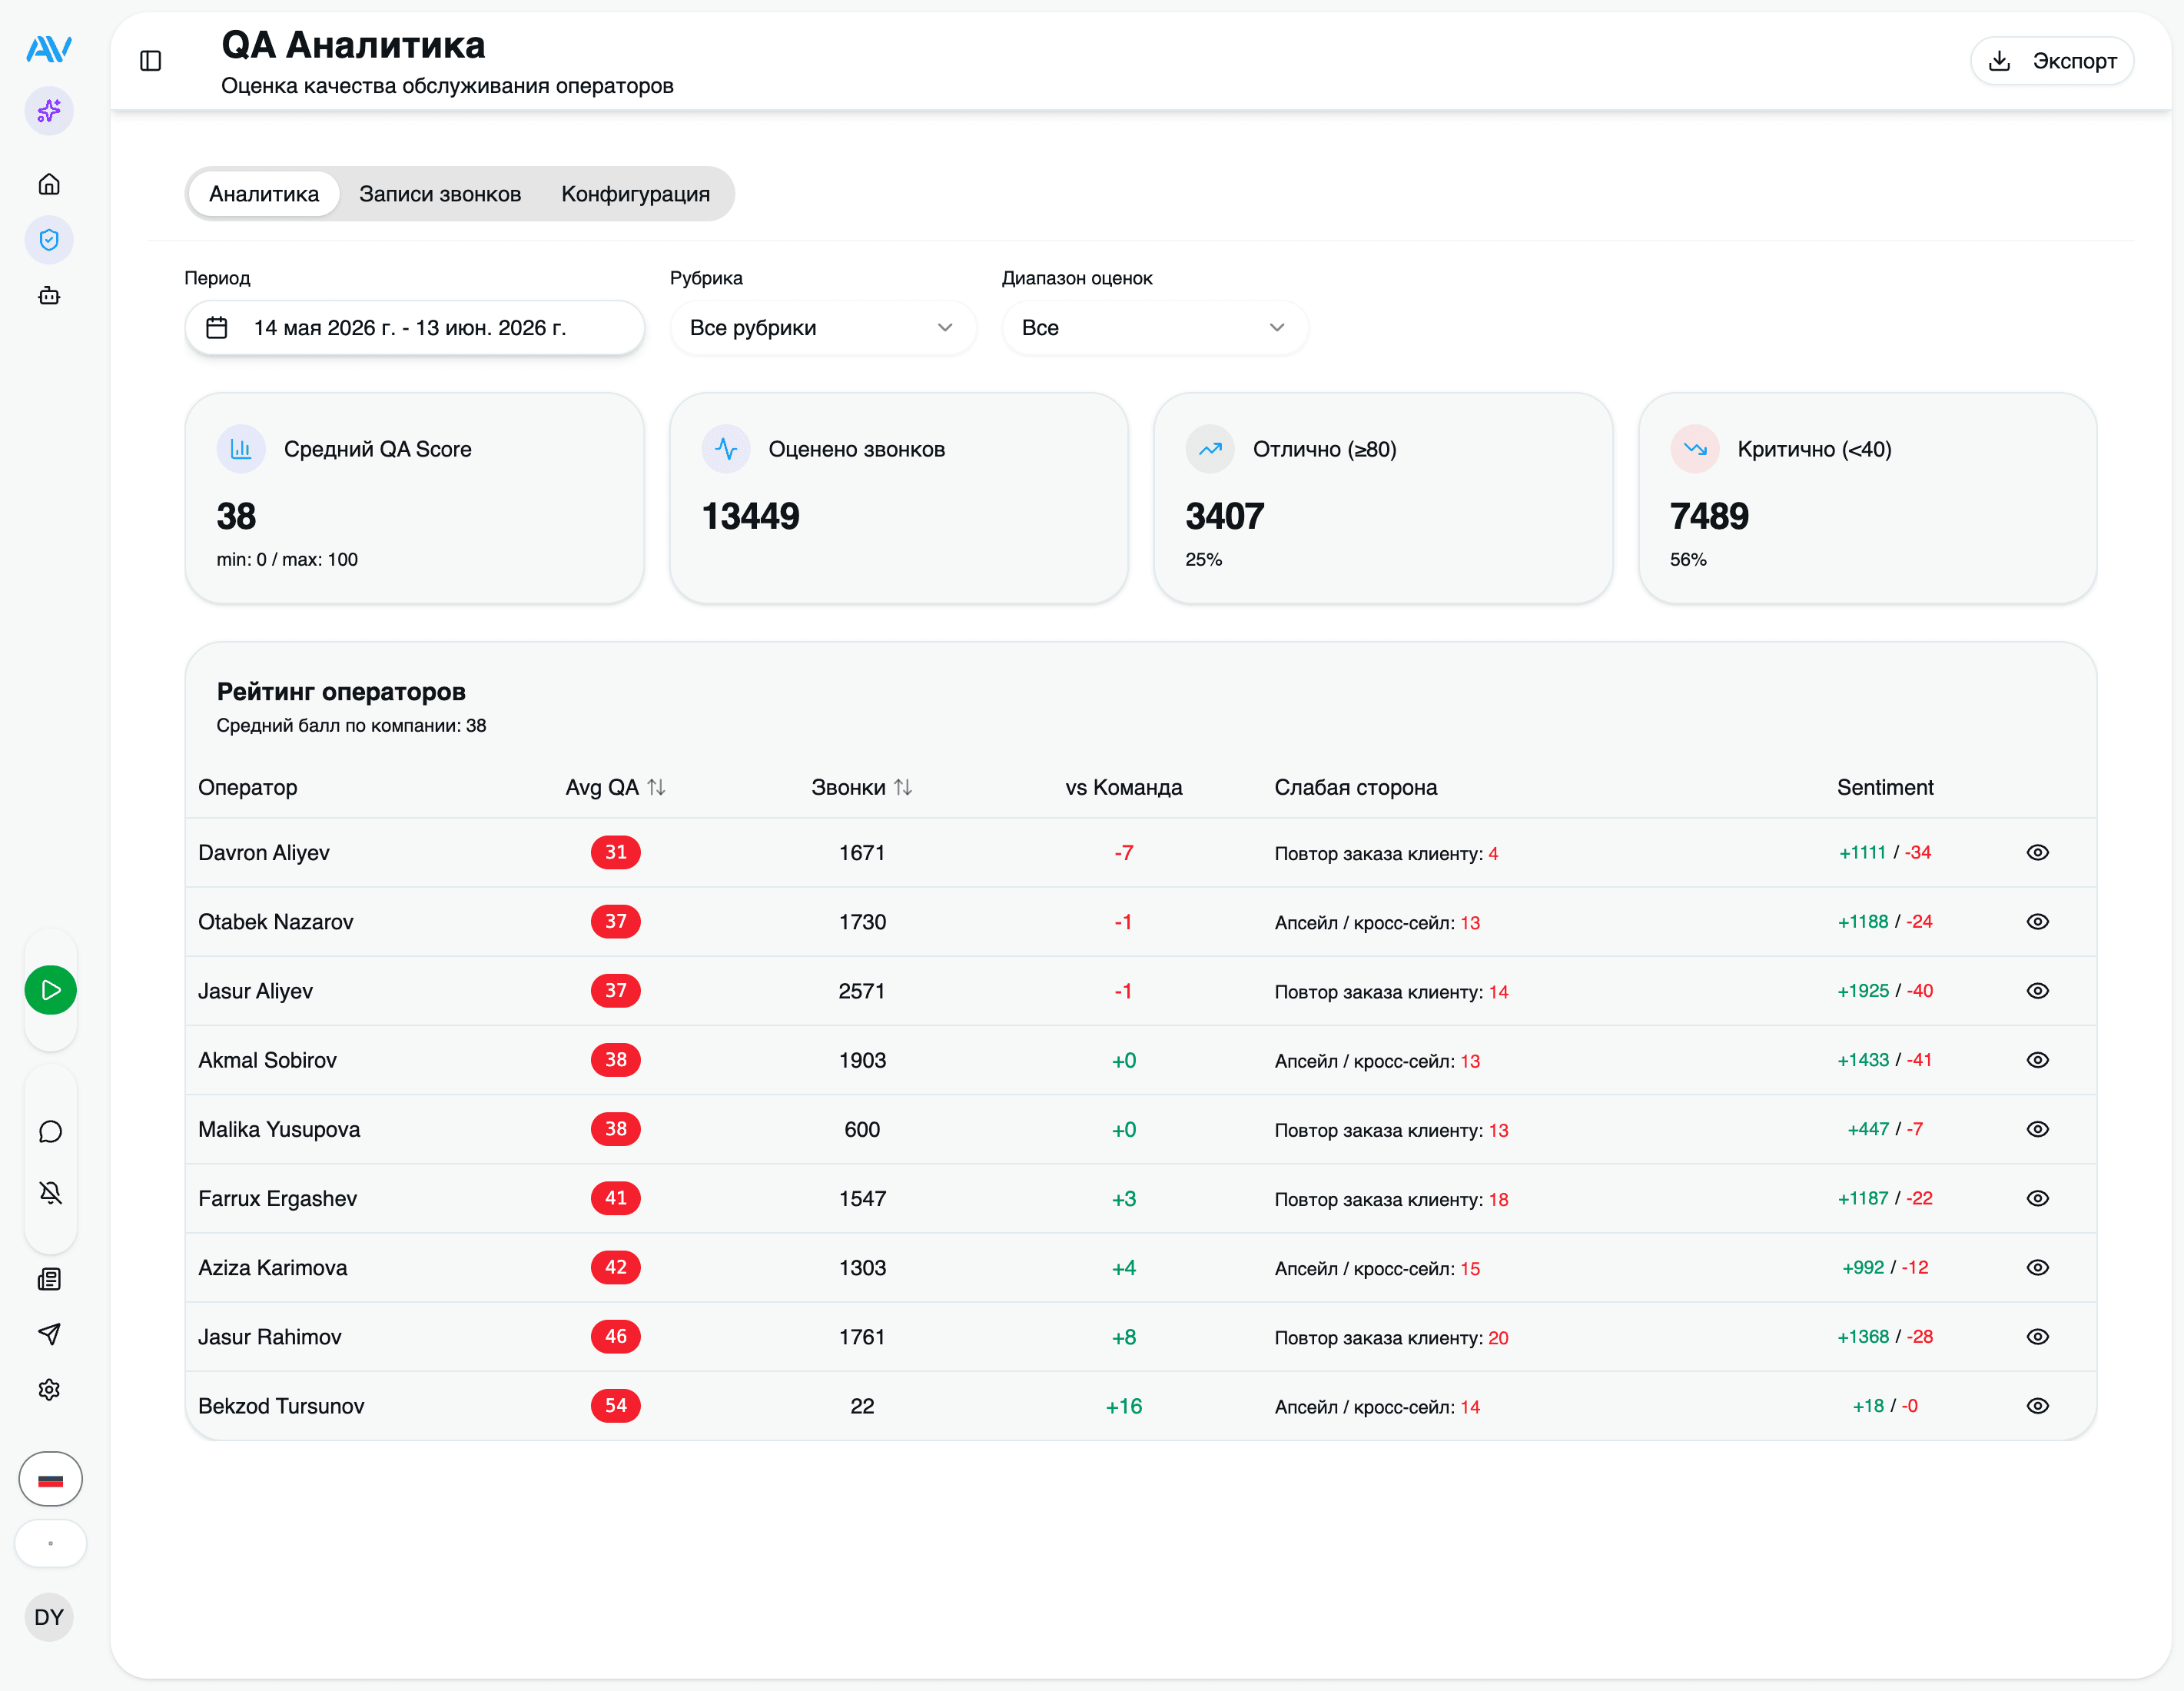Select the Аналитика tab
The width and height of the screenshot is (2184, 1691).
pyautogui.click(x=264, y=194)
